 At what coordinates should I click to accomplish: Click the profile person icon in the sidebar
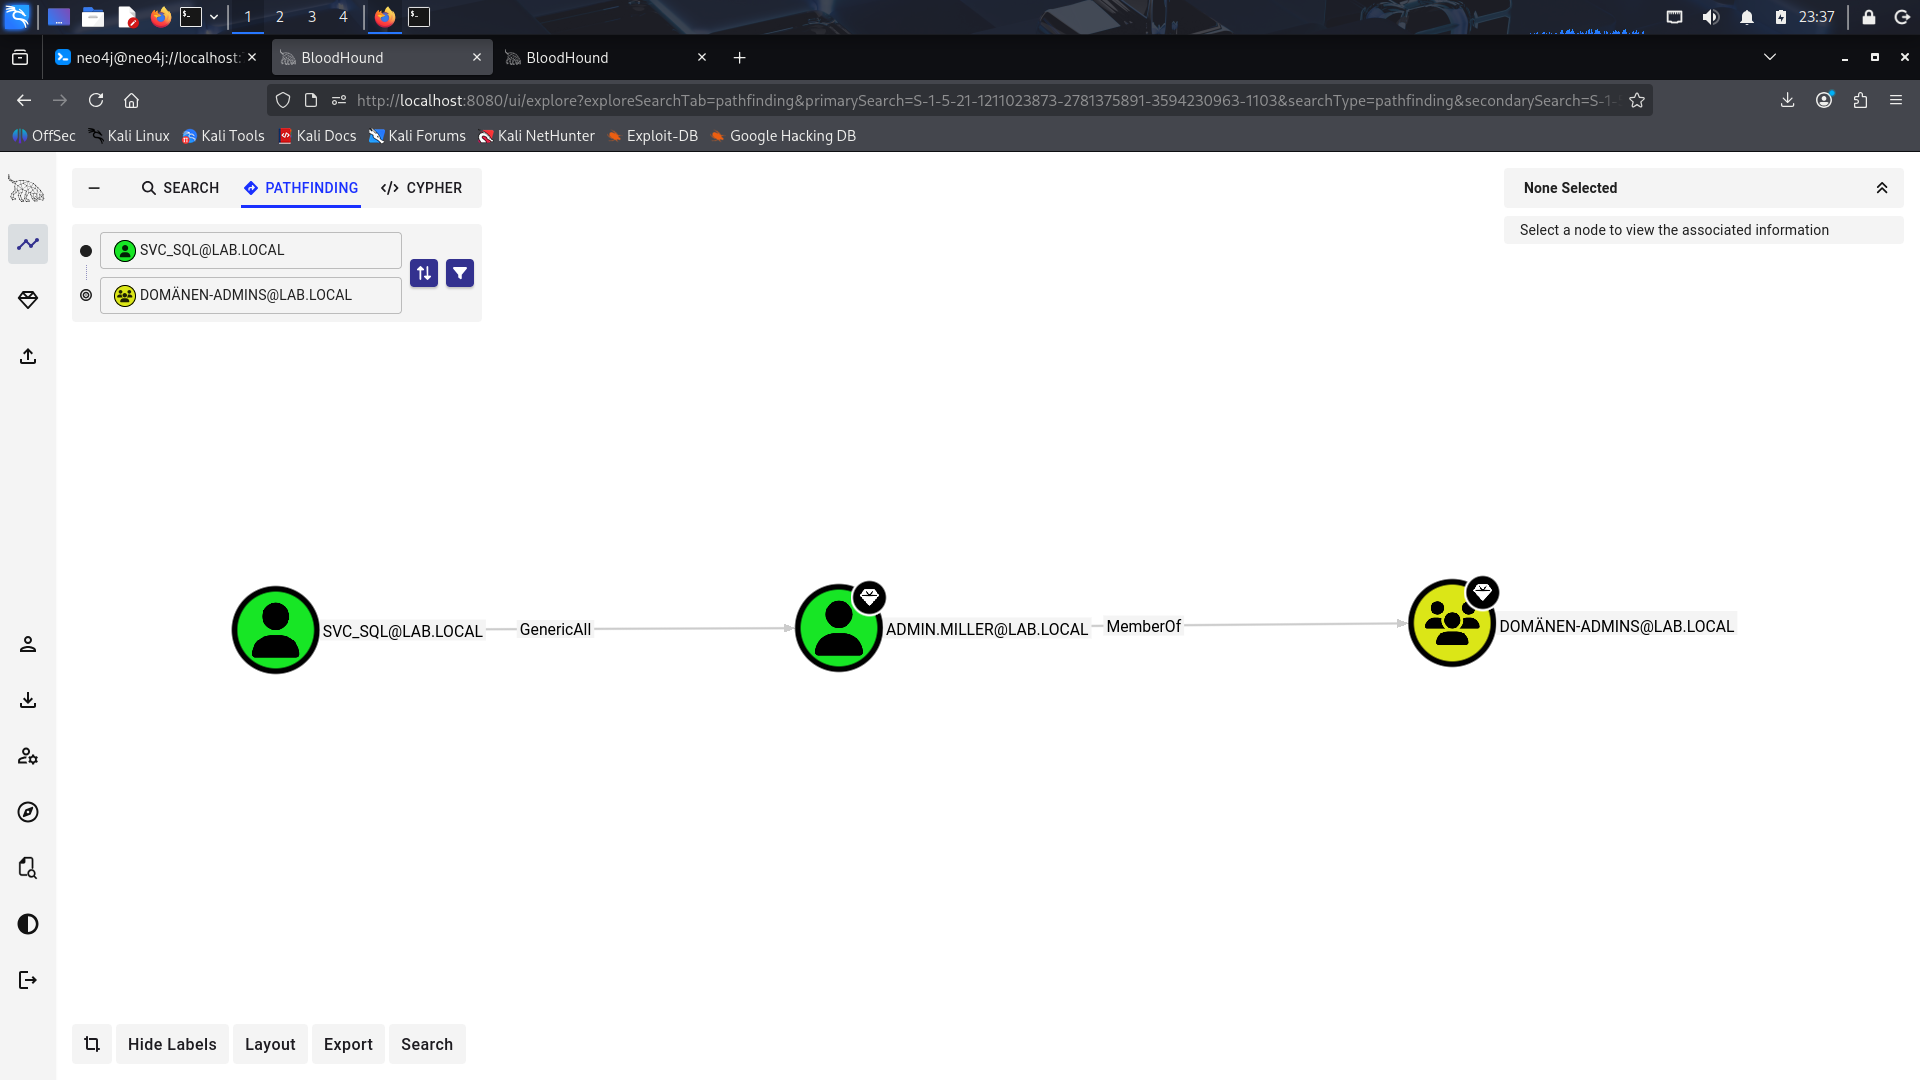(x=27, y=644)
